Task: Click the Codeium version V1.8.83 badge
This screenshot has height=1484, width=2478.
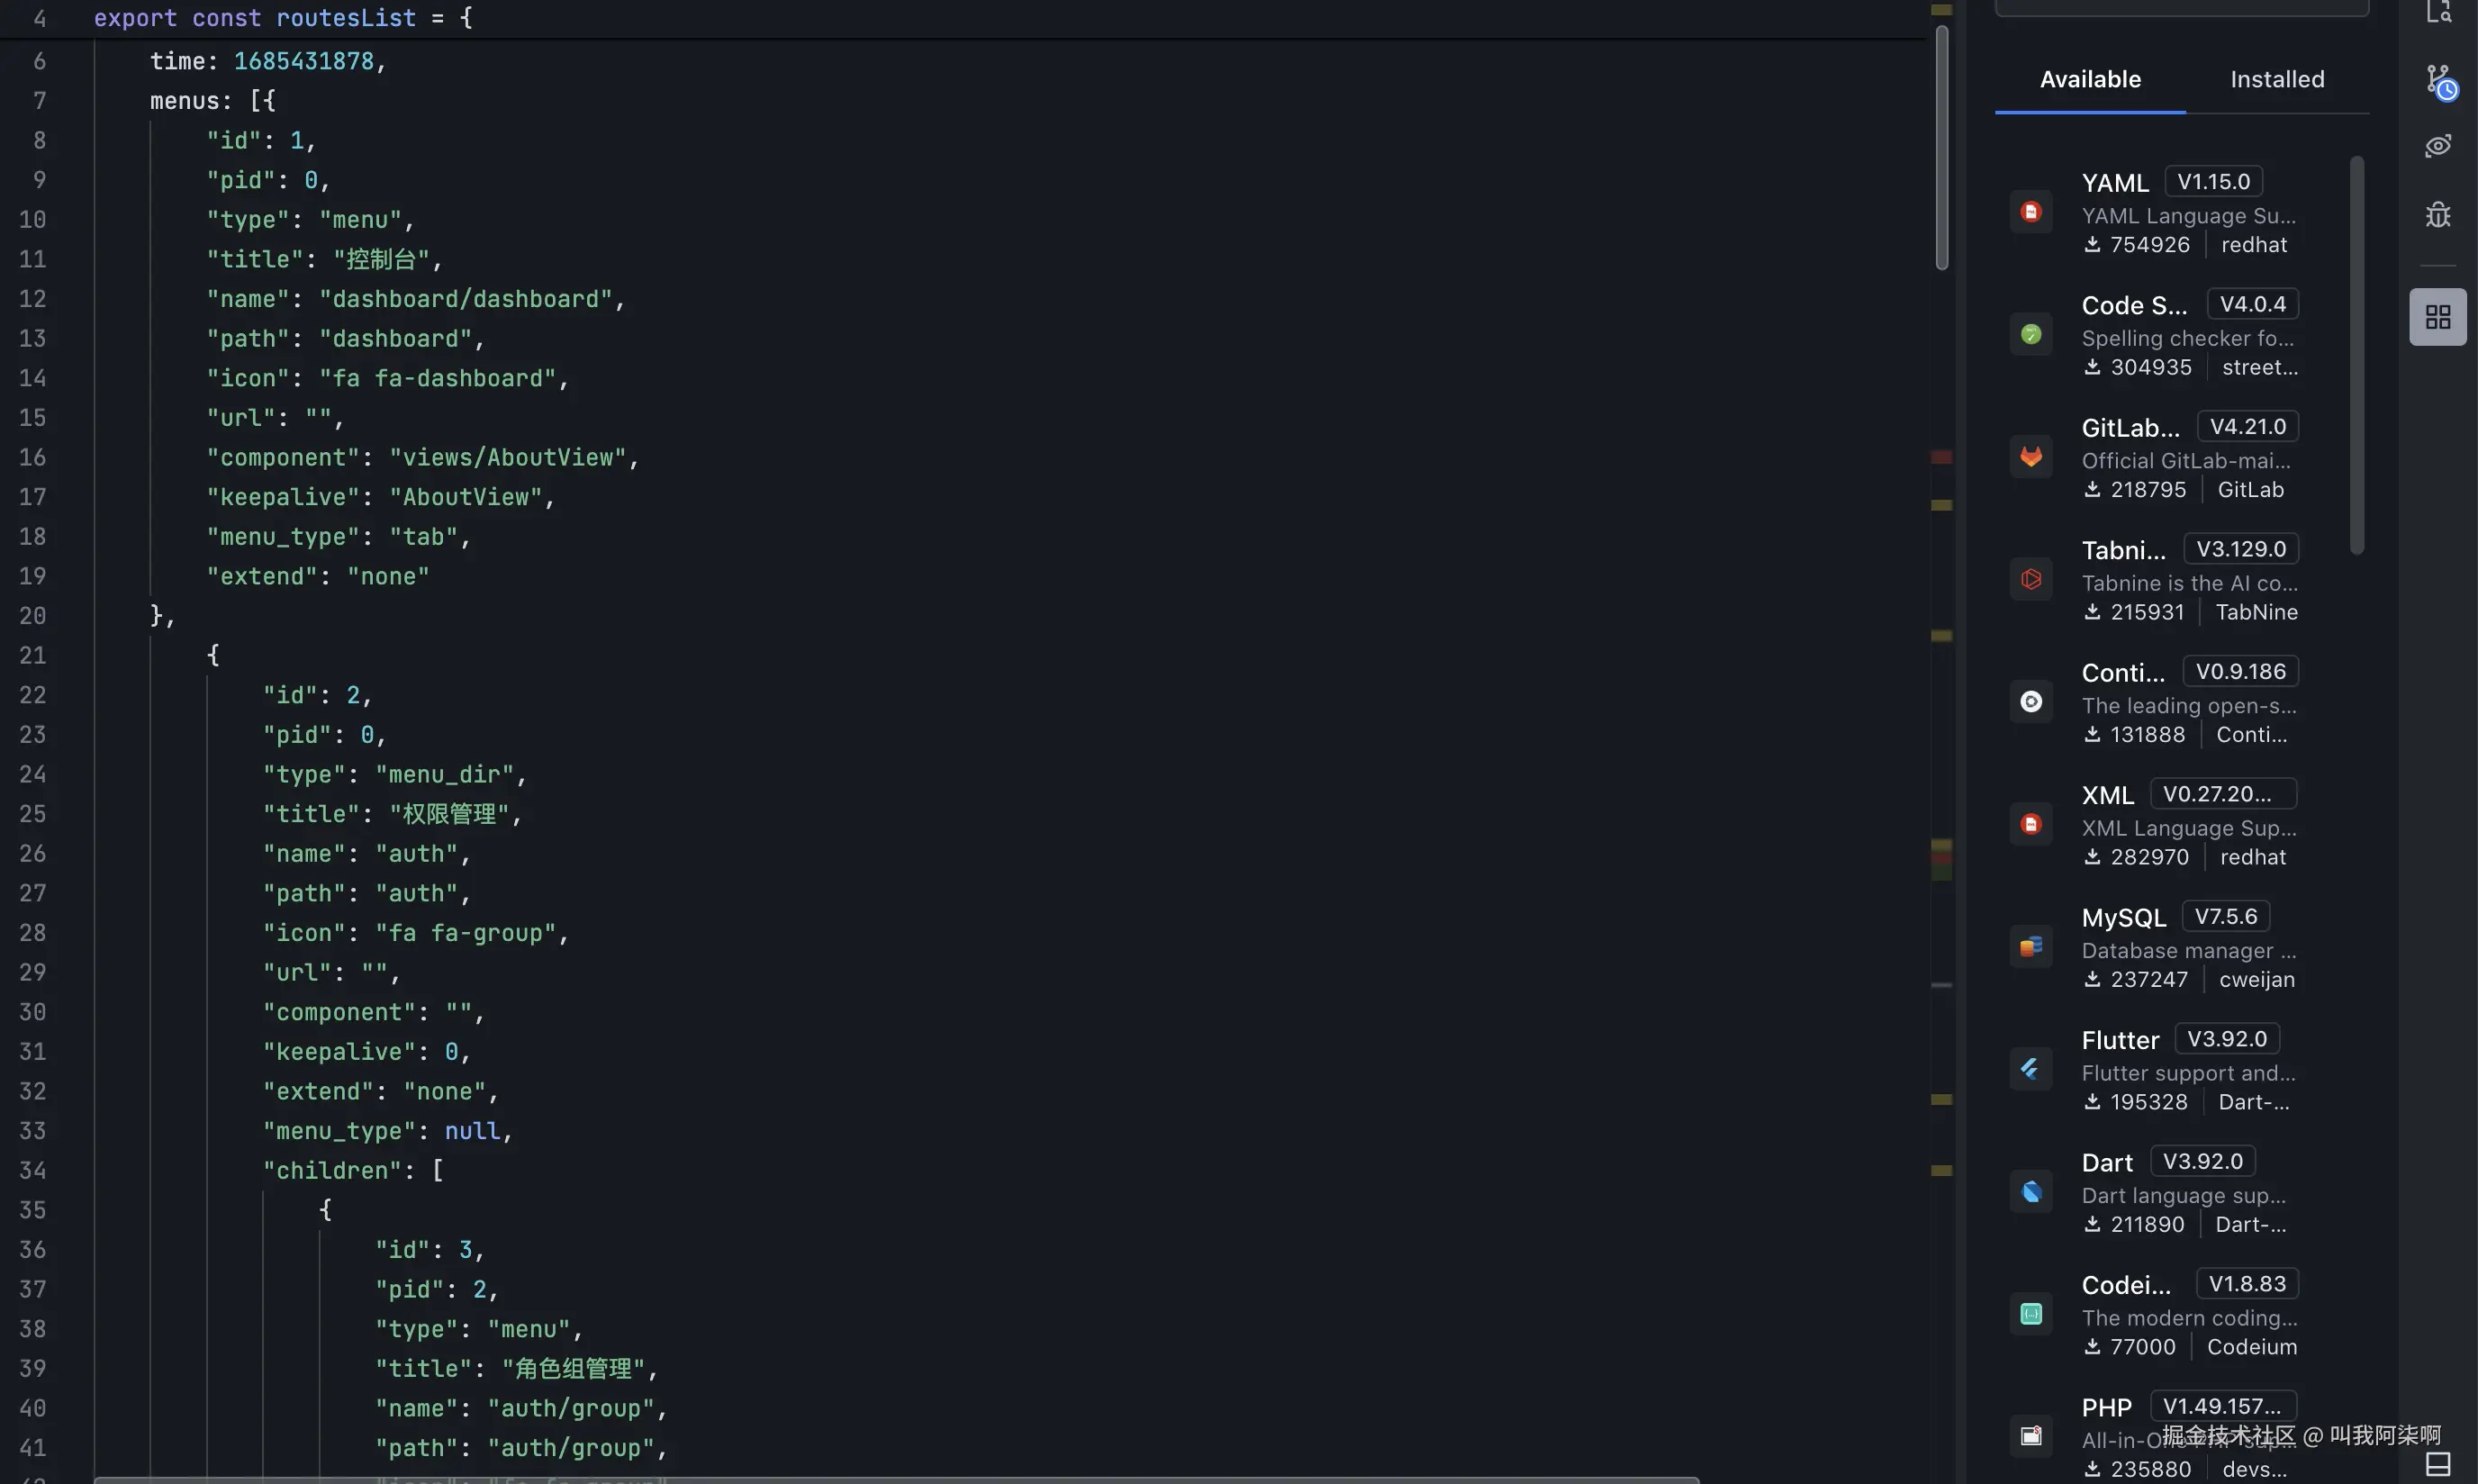Action: click(2247, 1283)
